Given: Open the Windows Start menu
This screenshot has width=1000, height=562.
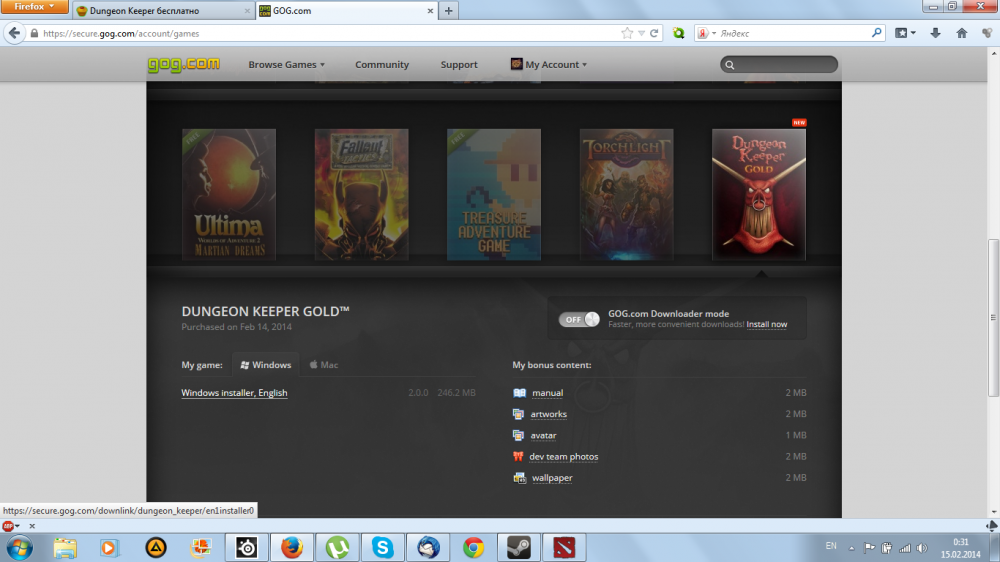Looking at the screenshot, I should tap(20, 547).
